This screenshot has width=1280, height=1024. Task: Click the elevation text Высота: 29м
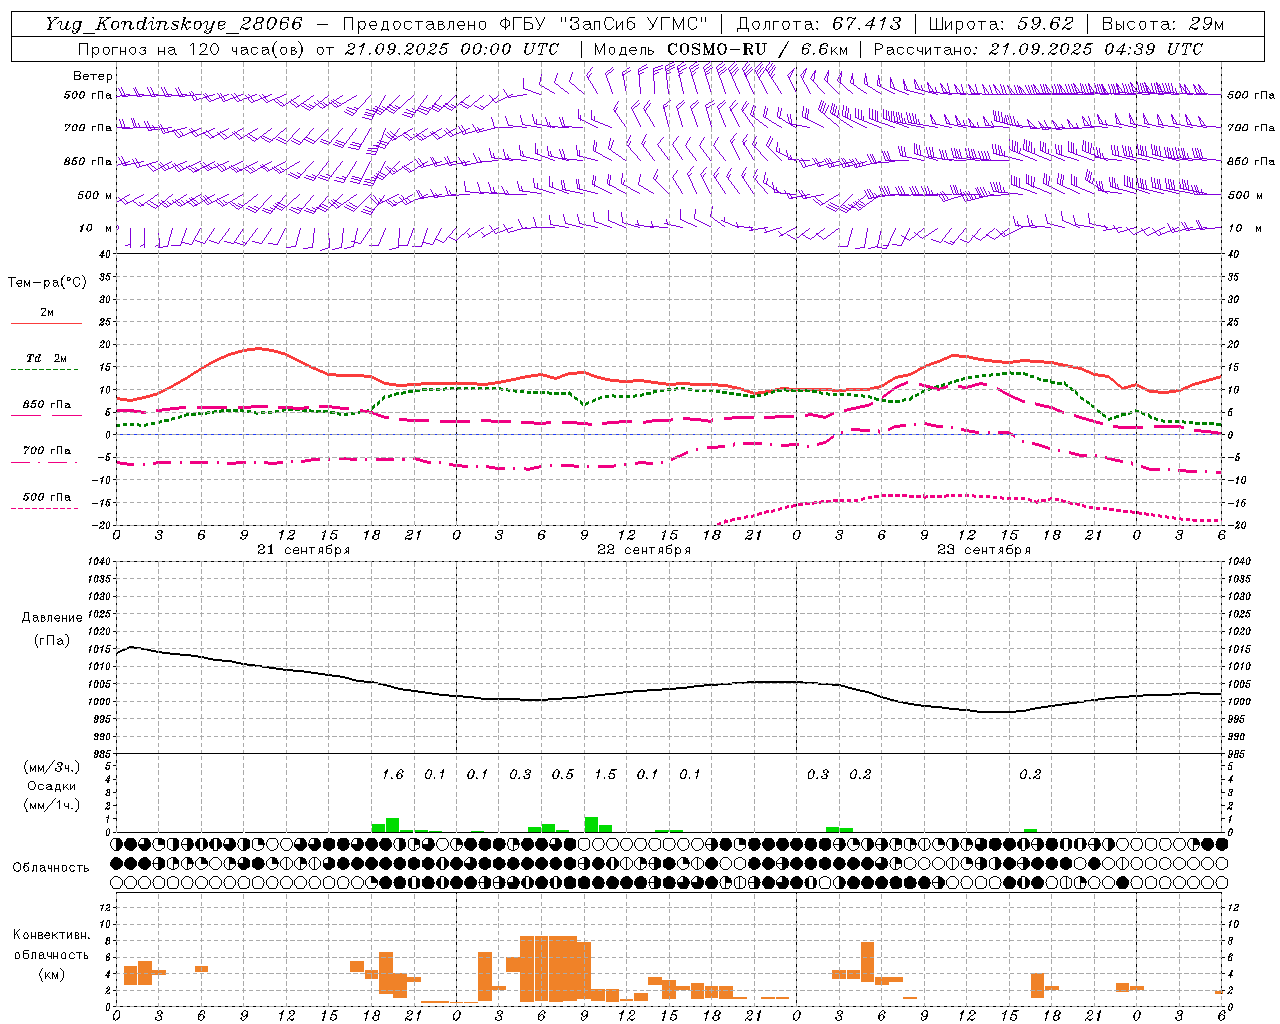coord(1163,24)
